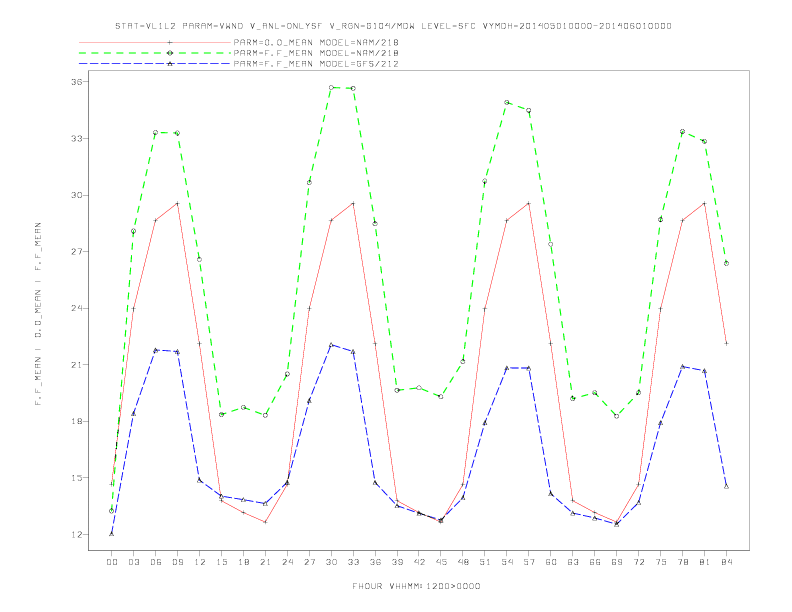Screen dimensions: 792x612
Task: Click the vertical y-axis label F.F_MEAN | O.O_MEAN
Action: point(38,314)
